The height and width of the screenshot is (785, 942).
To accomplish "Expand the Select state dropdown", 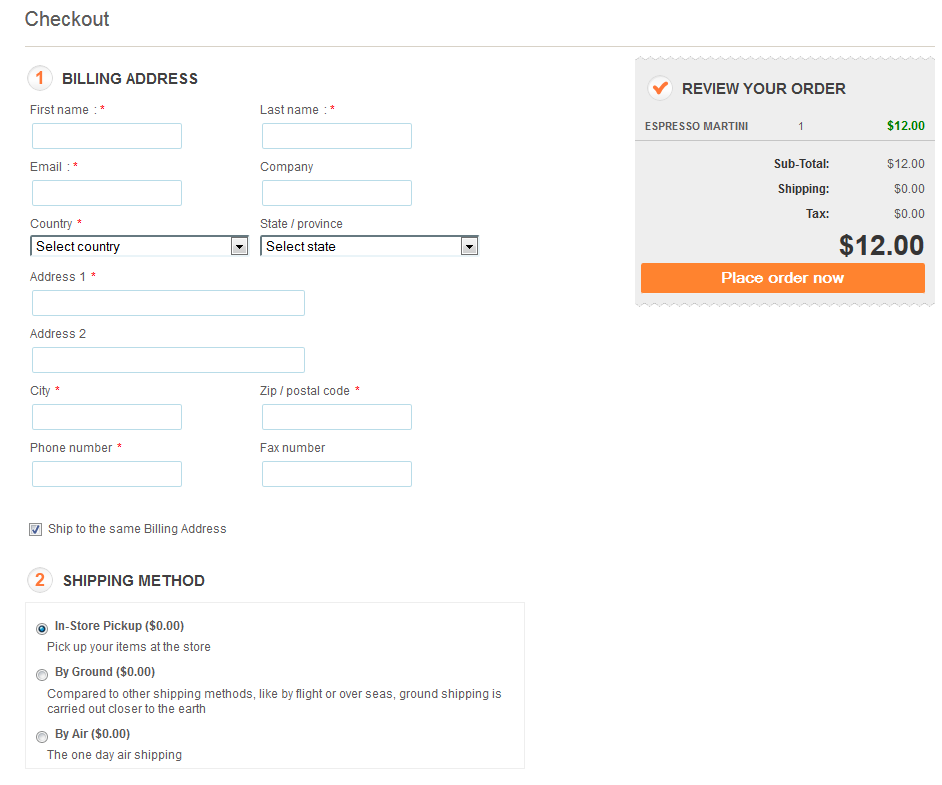I will (369, 246).
